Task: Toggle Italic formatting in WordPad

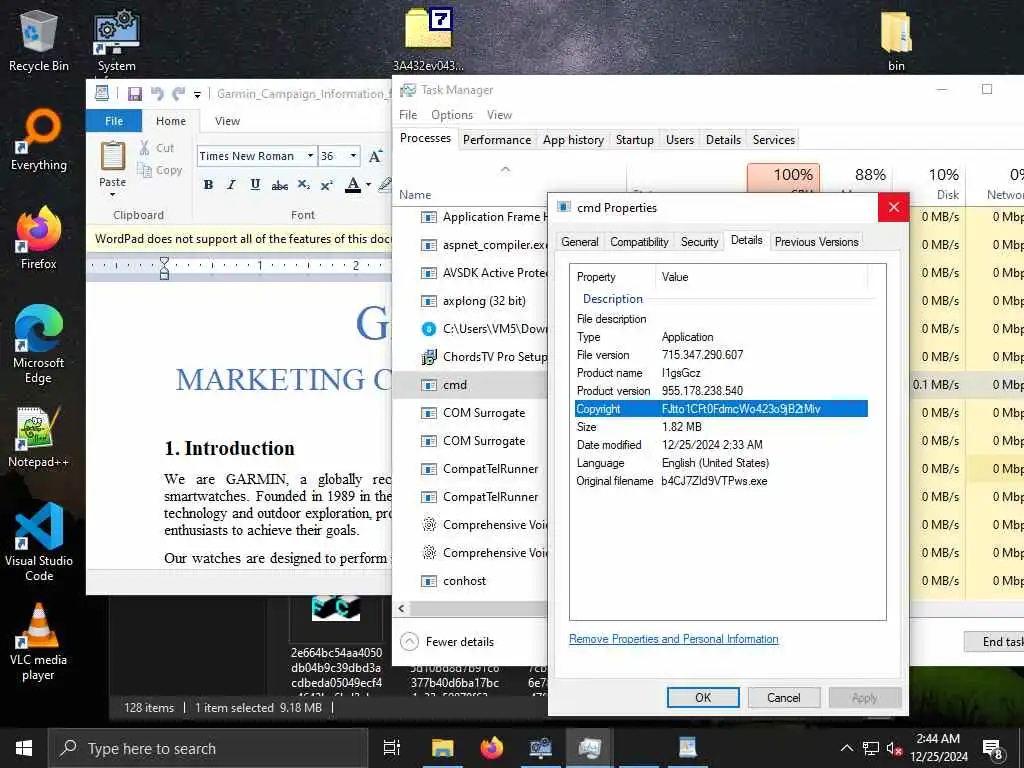Action: [231, 185]
